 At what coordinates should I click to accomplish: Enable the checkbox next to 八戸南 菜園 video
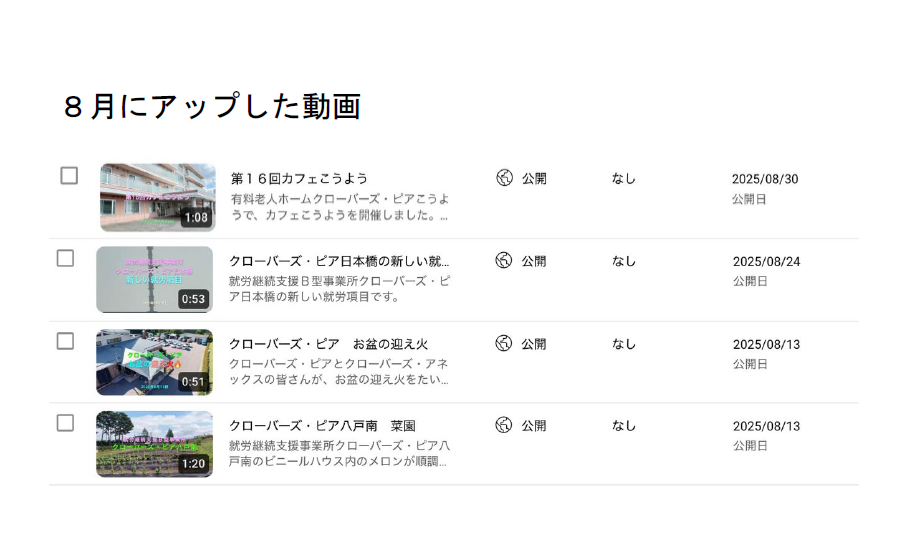[x=65, y=423]
